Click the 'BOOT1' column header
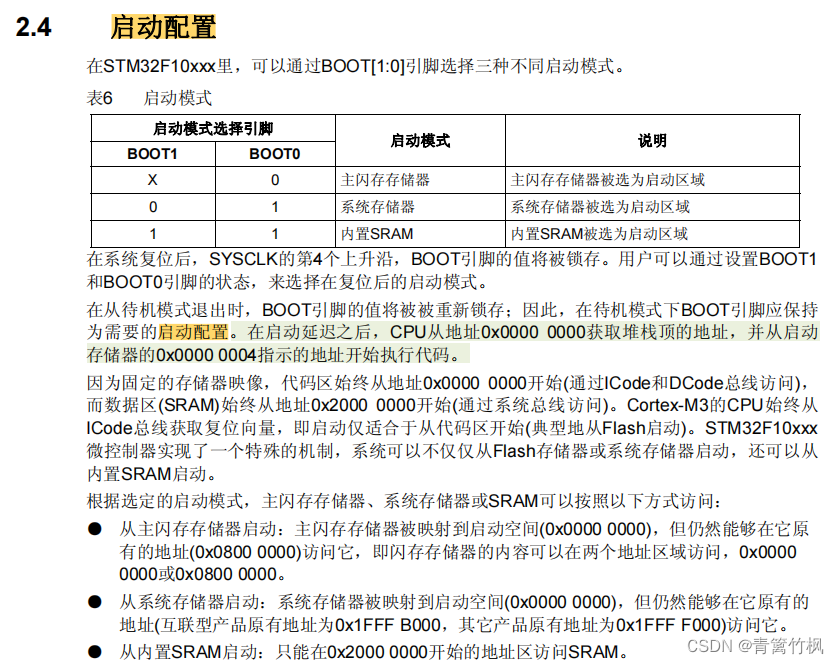839x664 pixels. [152, 154]
